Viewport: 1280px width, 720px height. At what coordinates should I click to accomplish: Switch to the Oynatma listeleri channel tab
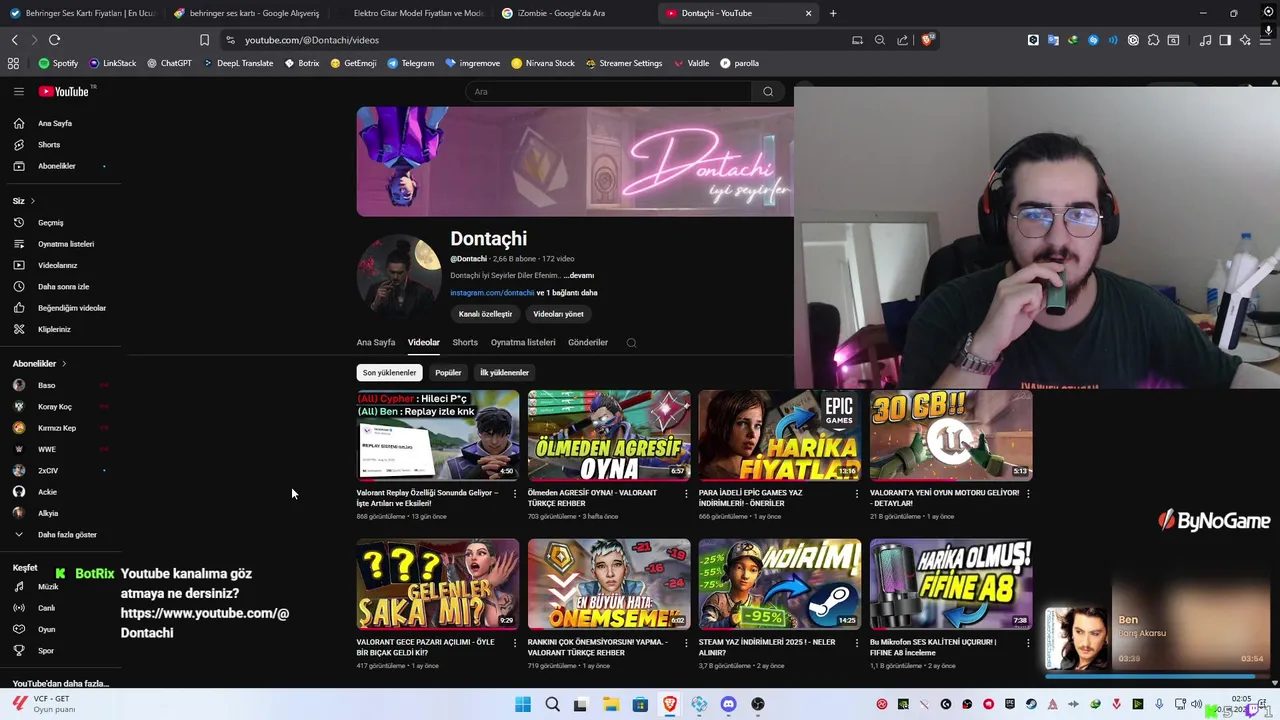tap(522, 342)
